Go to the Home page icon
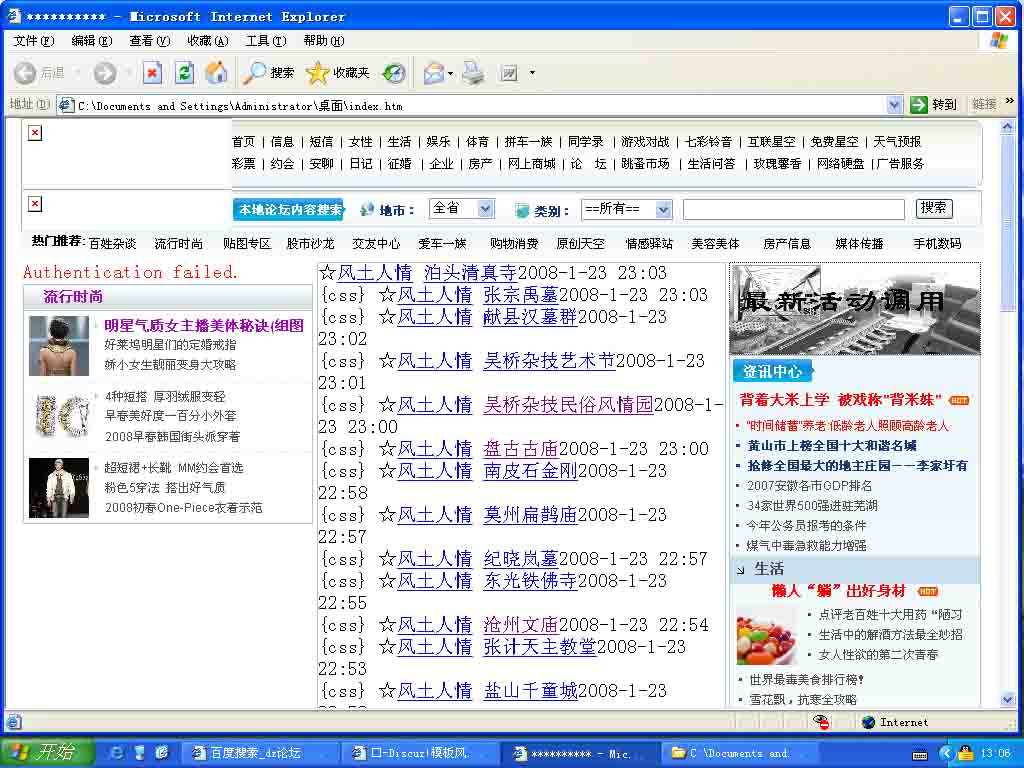The height and width of the screenshot is (768, 1024). point(216,73)
